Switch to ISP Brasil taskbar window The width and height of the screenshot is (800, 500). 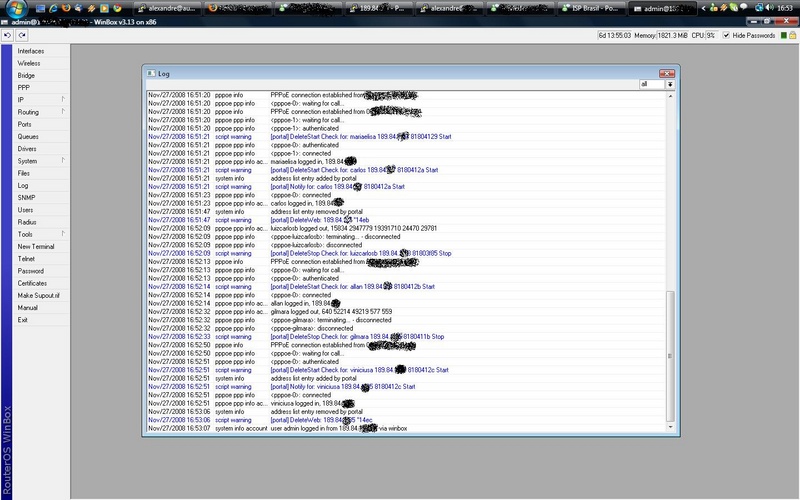click(590, 8)
